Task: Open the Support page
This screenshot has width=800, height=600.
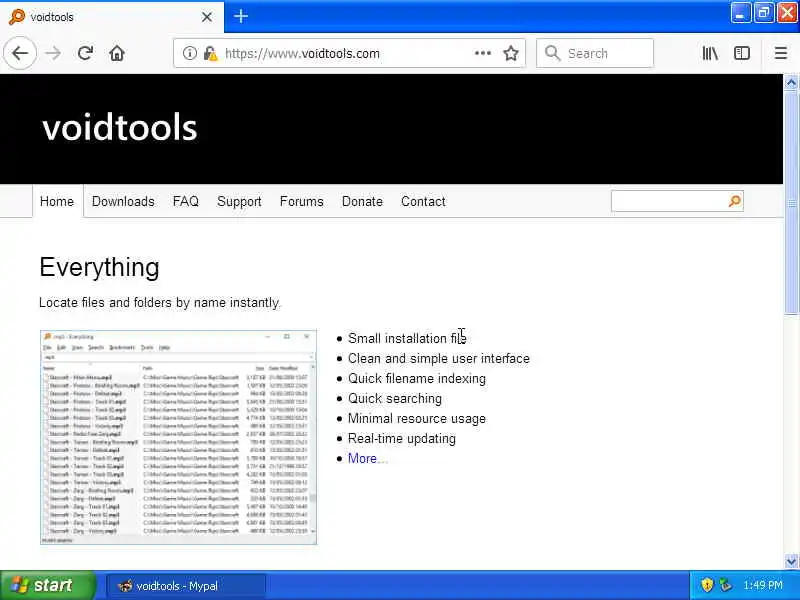Action: pyautogui.click(x=239, y=202)
